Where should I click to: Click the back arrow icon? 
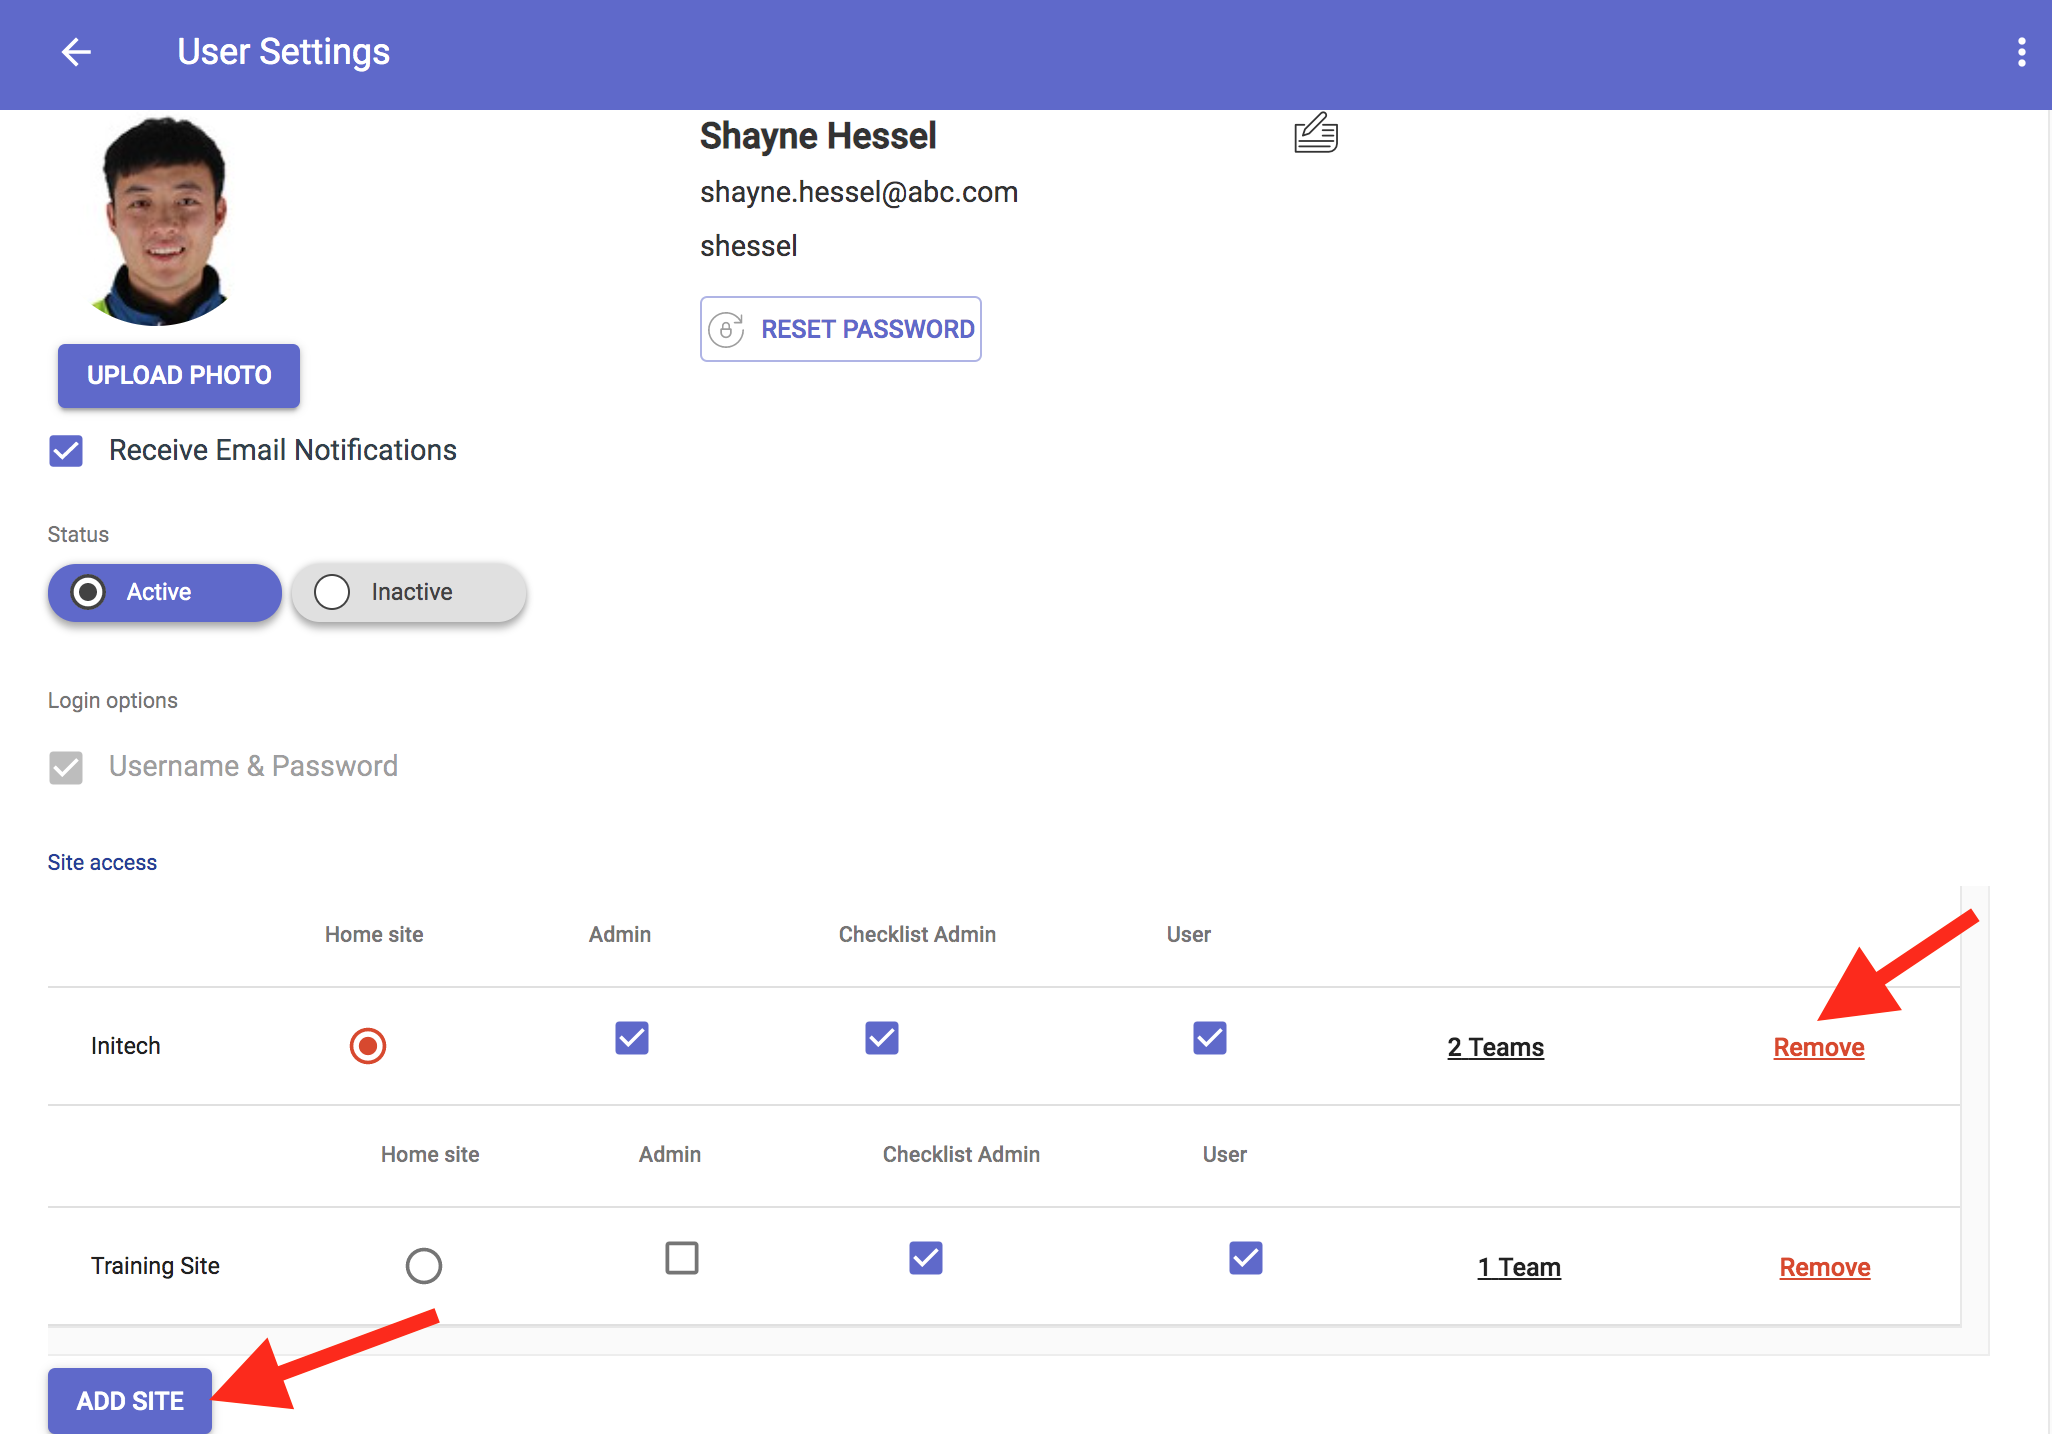(76, 52)
